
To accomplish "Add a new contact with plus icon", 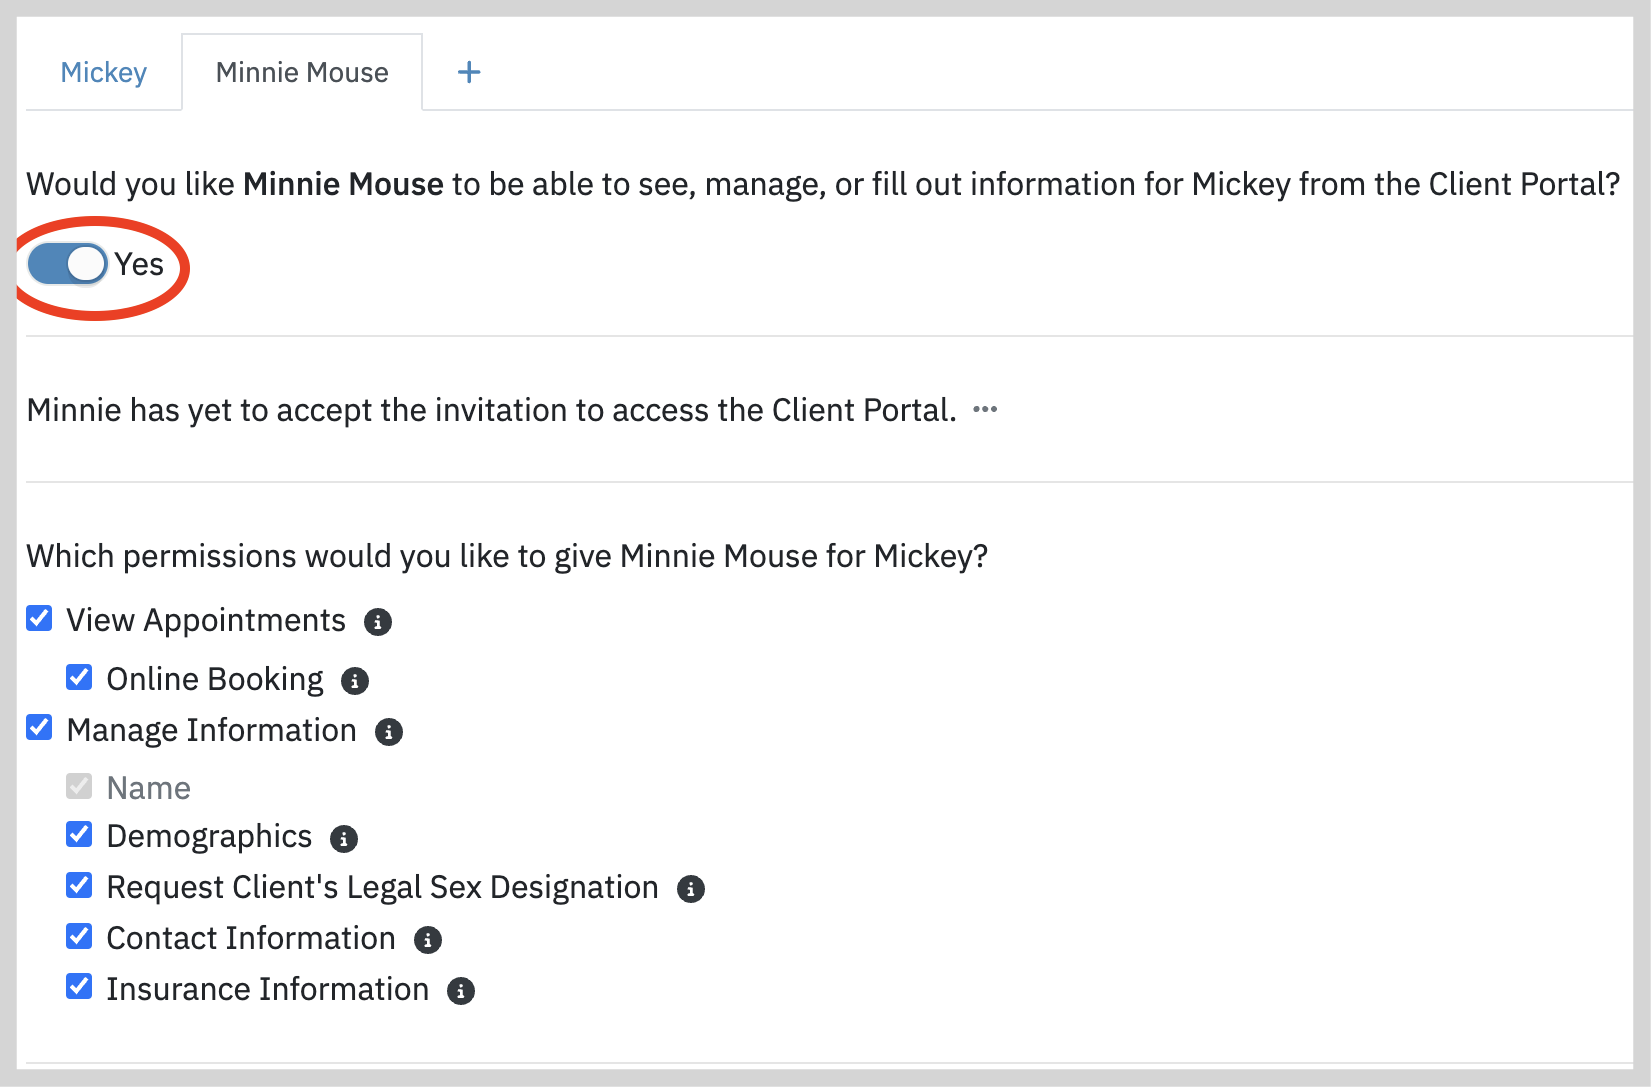I will pyautogui.click(x=469, y=72).
